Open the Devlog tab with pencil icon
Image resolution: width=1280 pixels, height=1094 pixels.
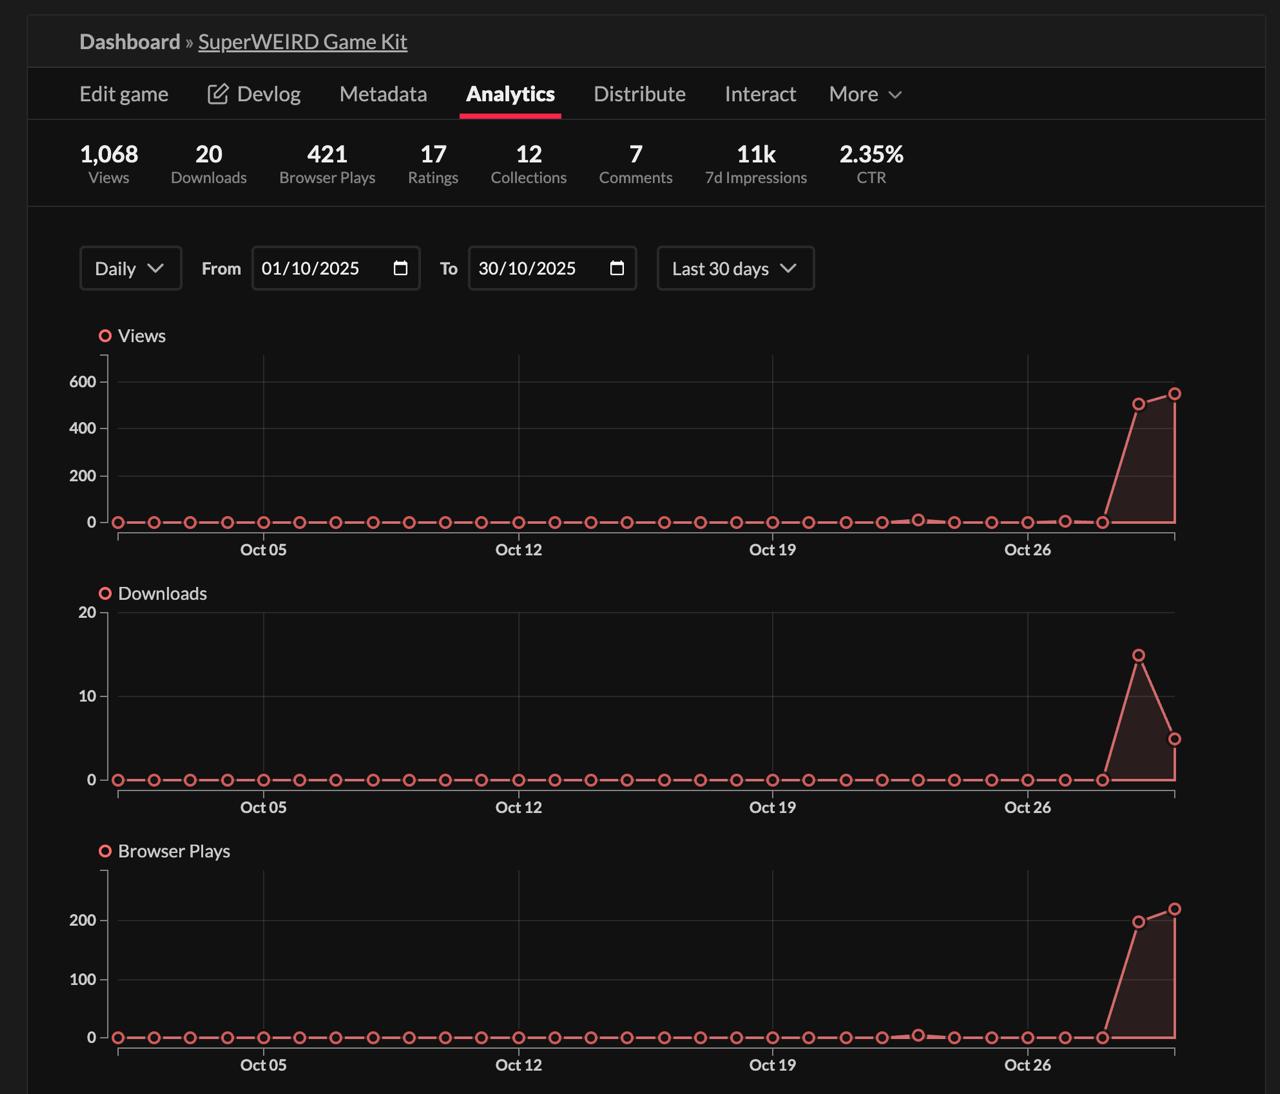click(x=254, y=94)
